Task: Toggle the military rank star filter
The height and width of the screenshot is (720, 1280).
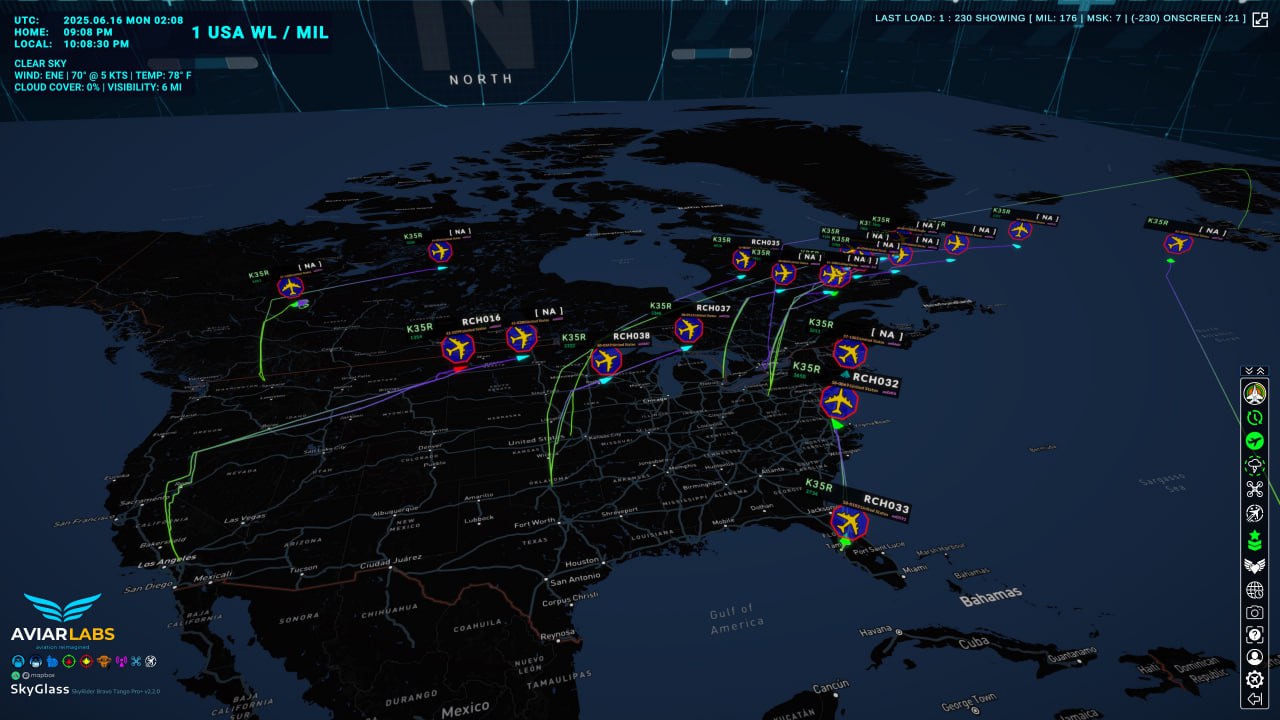Action: 1254,540
